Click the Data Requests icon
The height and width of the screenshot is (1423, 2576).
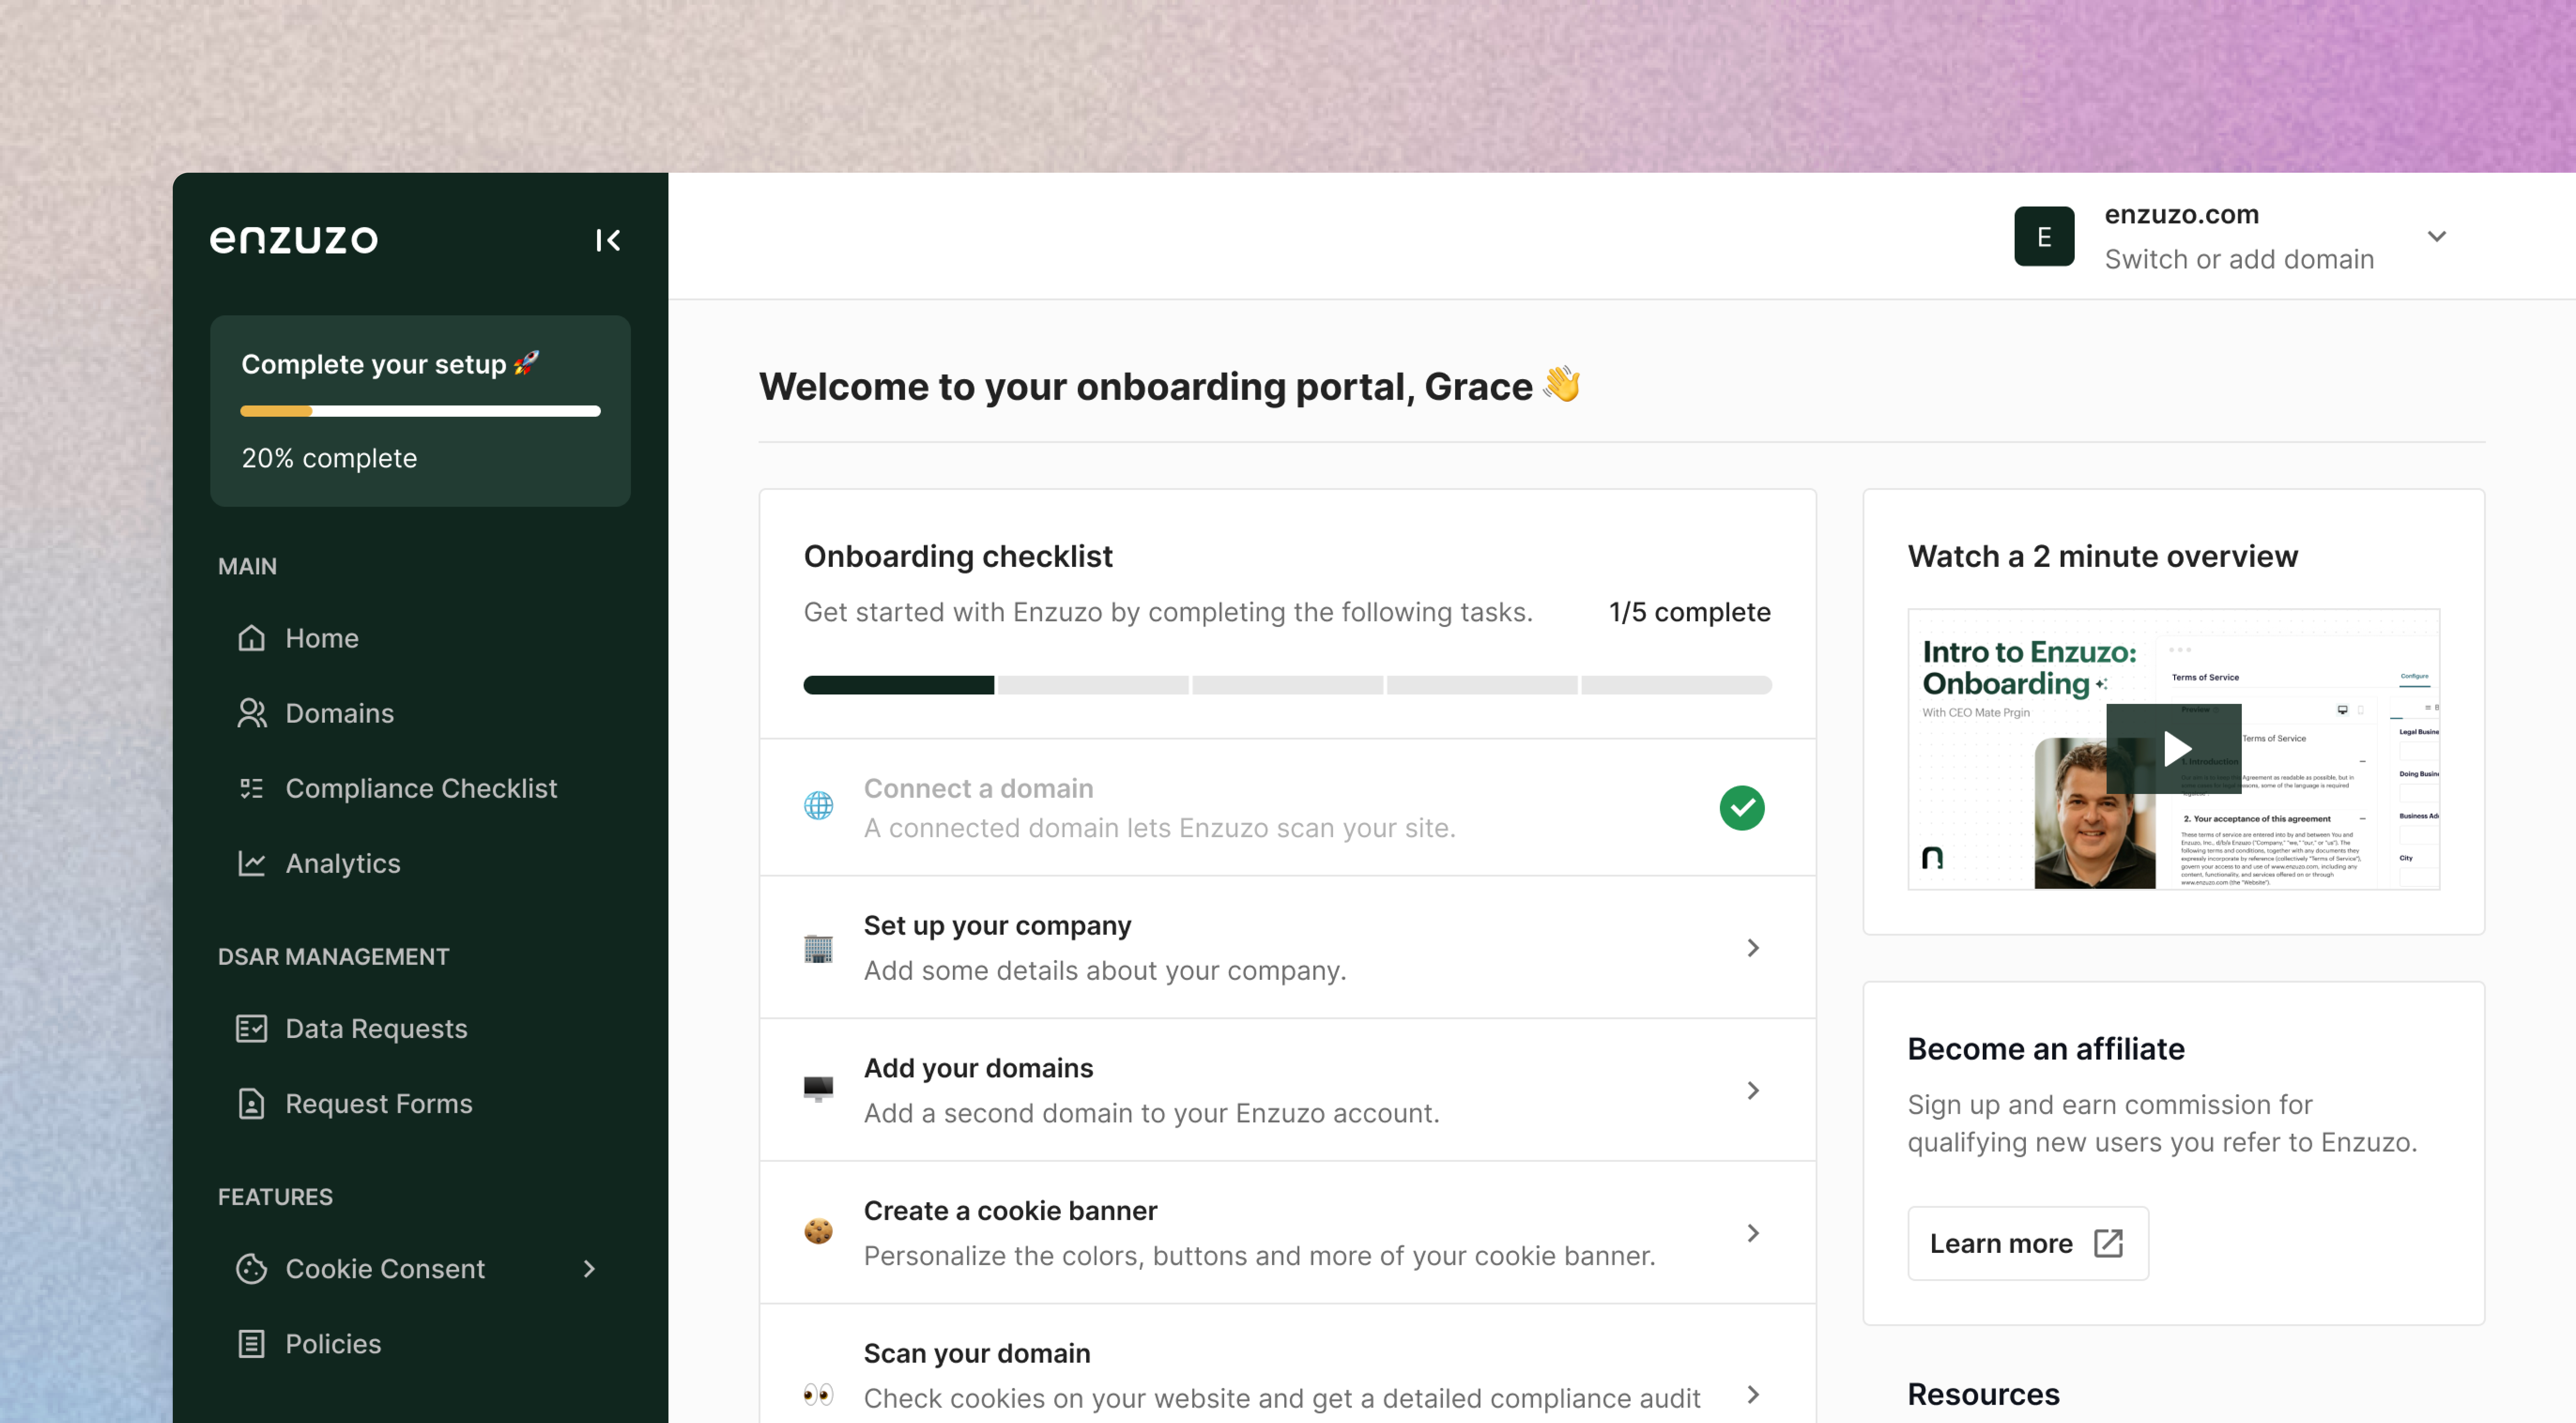(x=251, y=1028)
